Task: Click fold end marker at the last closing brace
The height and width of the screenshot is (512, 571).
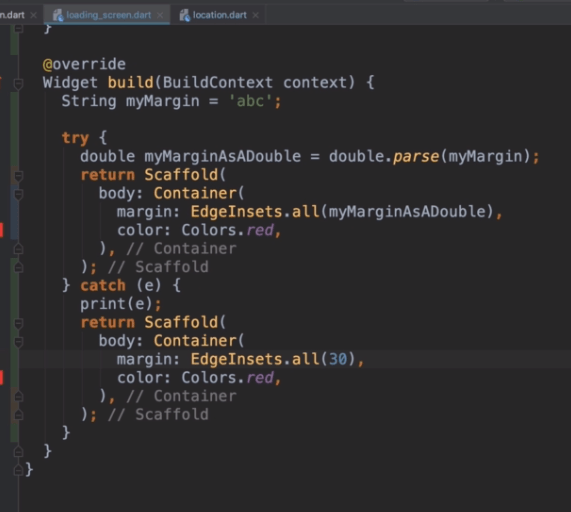Action: click(18, 470)
